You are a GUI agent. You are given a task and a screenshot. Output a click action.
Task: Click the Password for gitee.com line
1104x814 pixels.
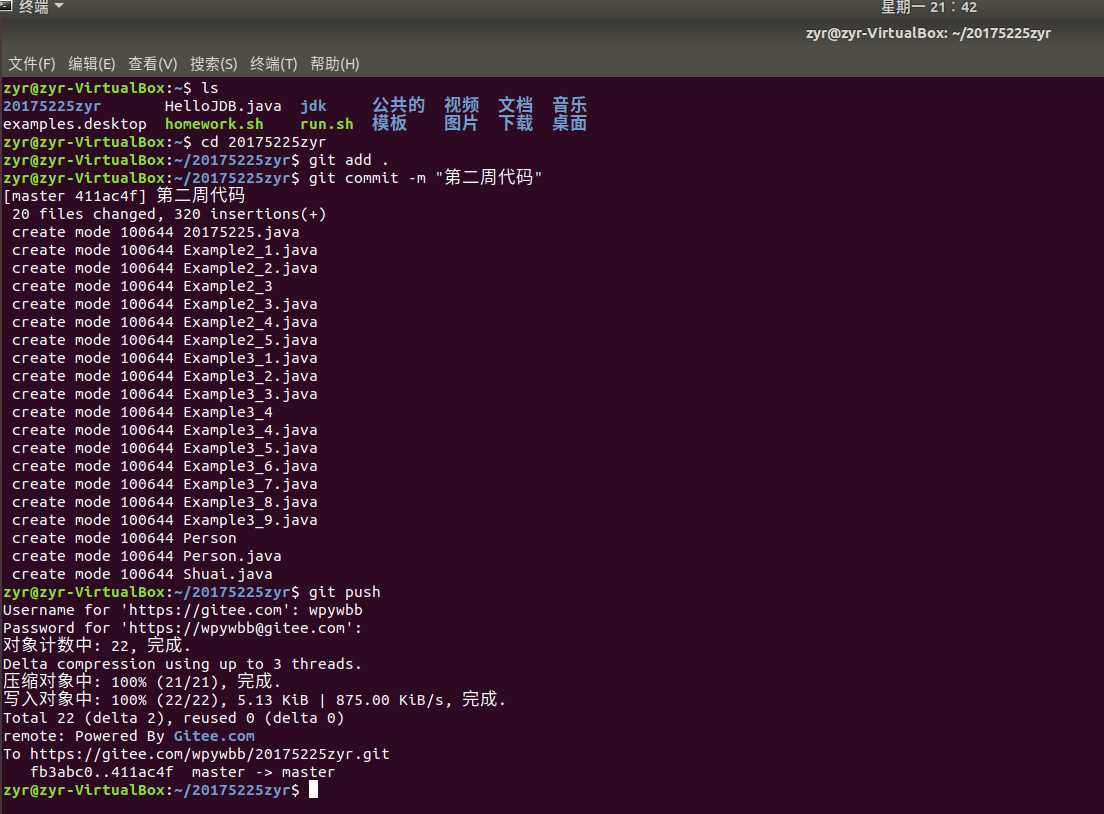tap(183, 628)
